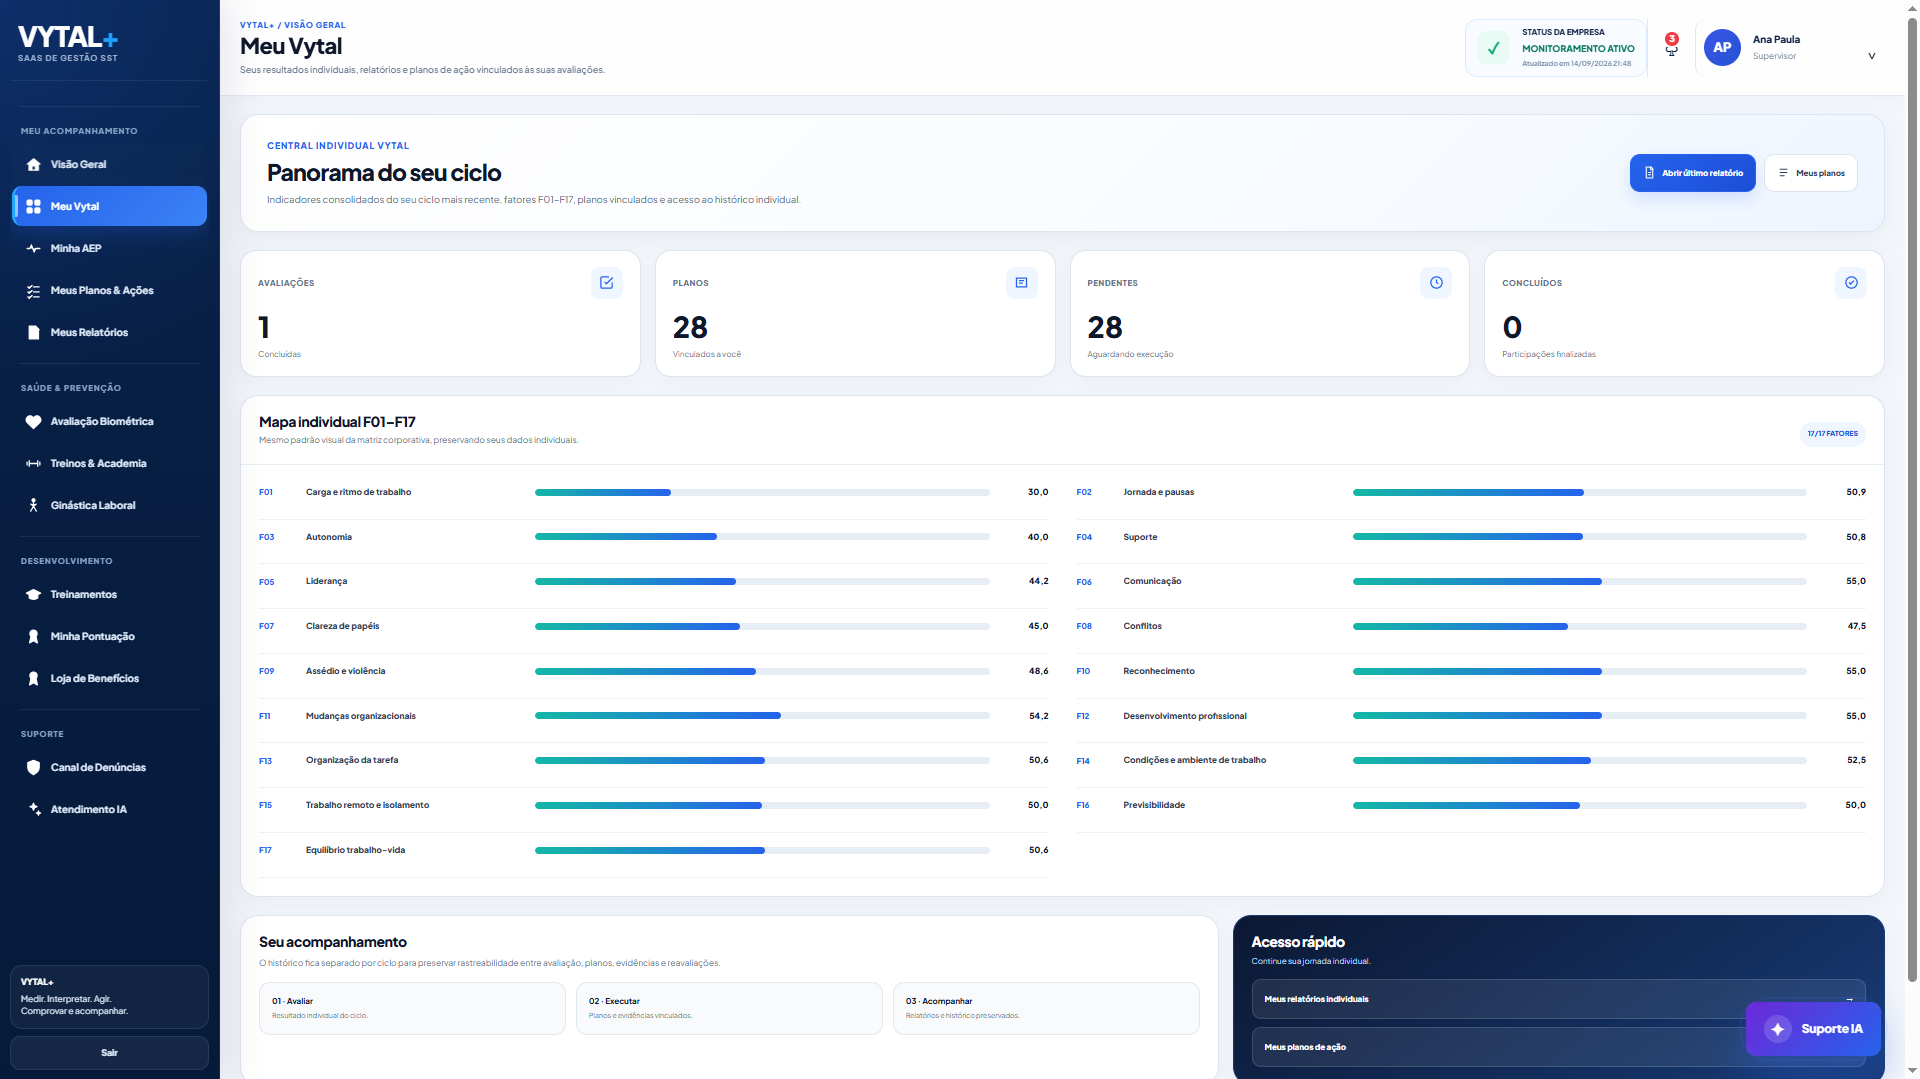This screenshot has width=1920, height=1079.
Task: Click Abrir último relatório button
Action: point(1692,173)
